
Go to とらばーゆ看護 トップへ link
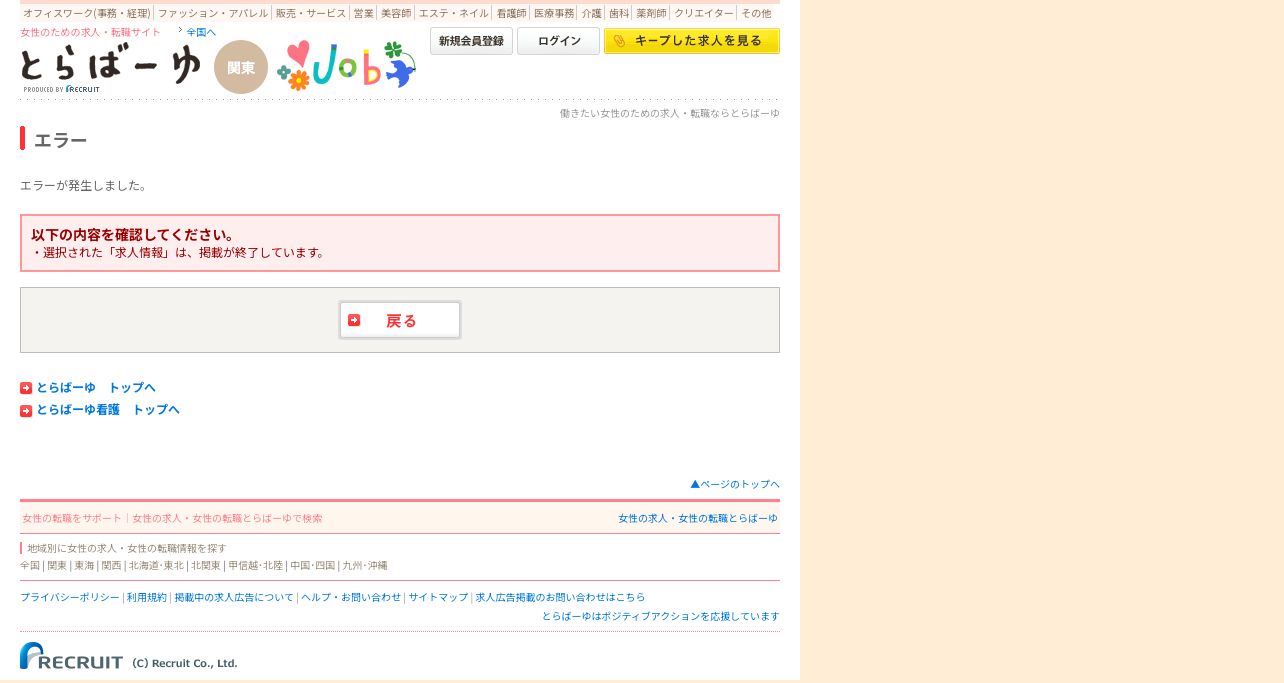tap(108, 410)
